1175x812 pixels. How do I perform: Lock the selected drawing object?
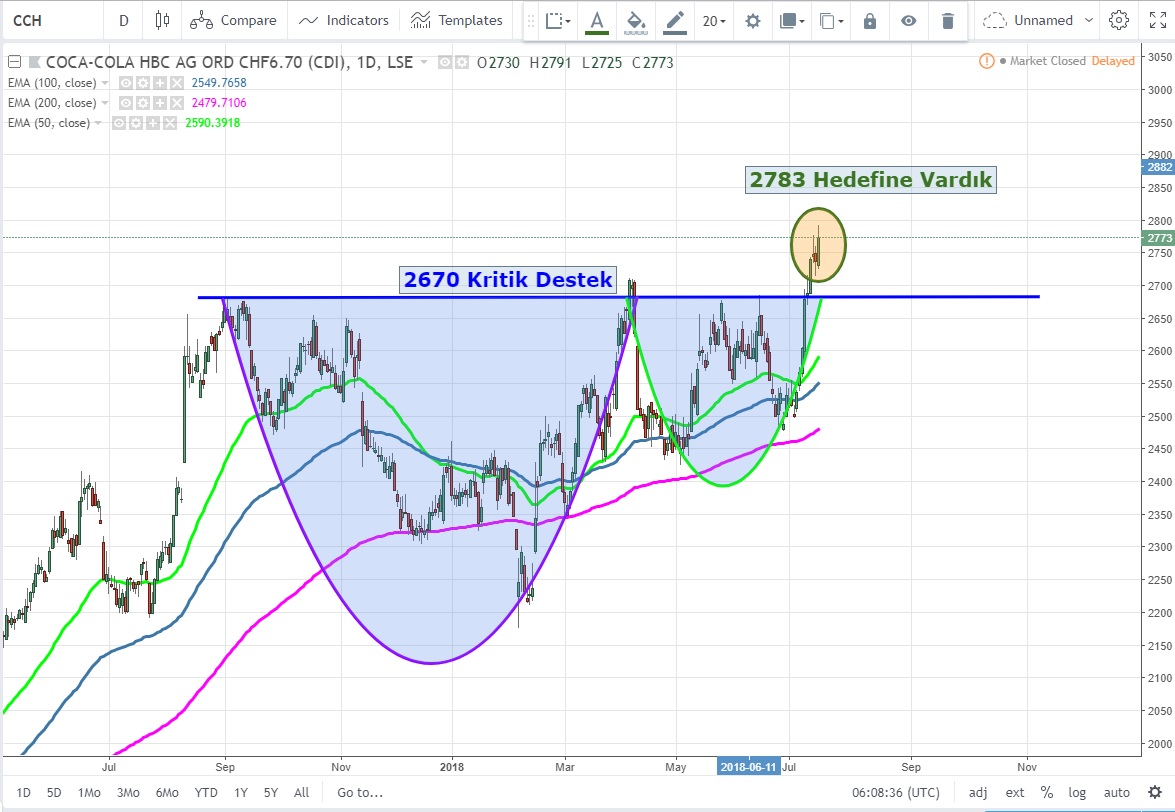coord(869,21)
